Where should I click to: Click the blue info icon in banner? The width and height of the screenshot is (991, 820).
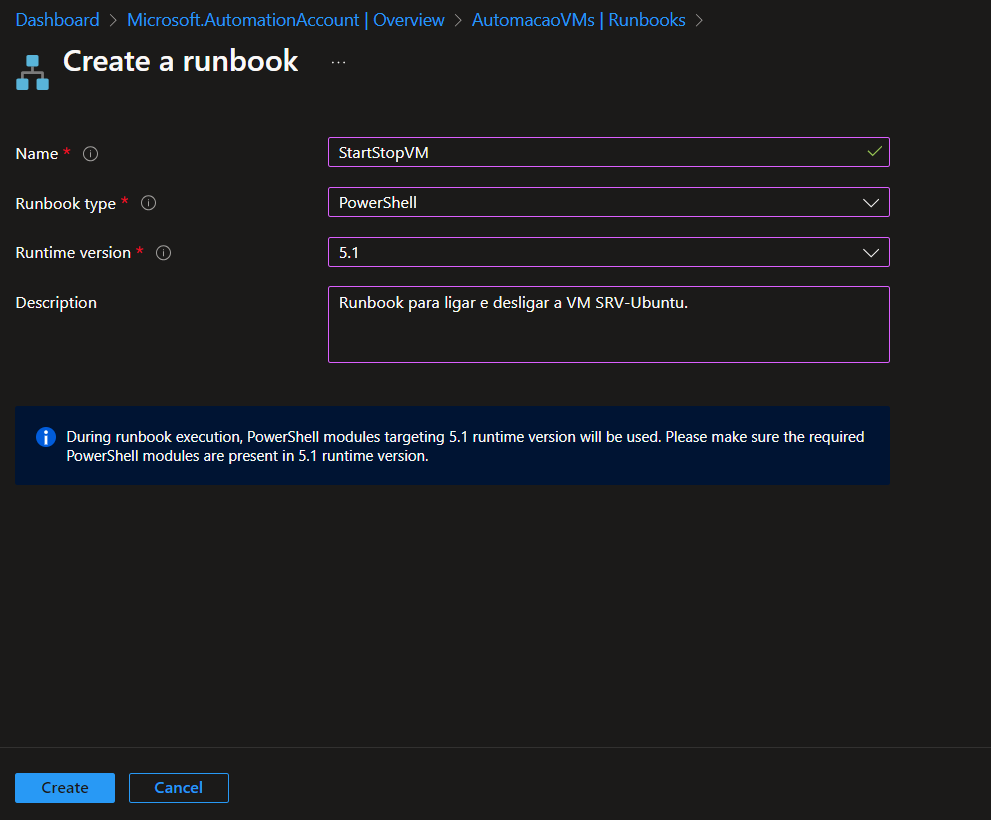coord(45,437)
